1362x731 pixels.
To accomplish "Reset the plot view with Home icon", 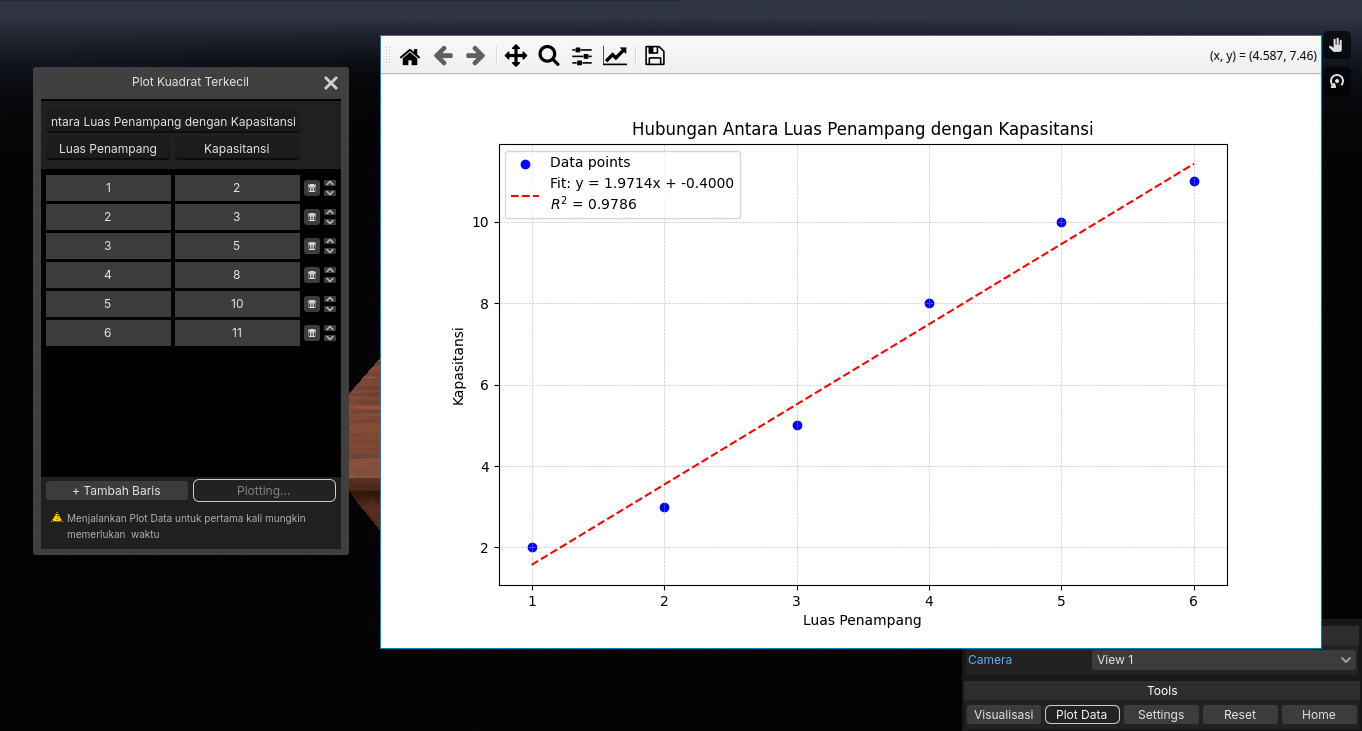I will (409, 56).
